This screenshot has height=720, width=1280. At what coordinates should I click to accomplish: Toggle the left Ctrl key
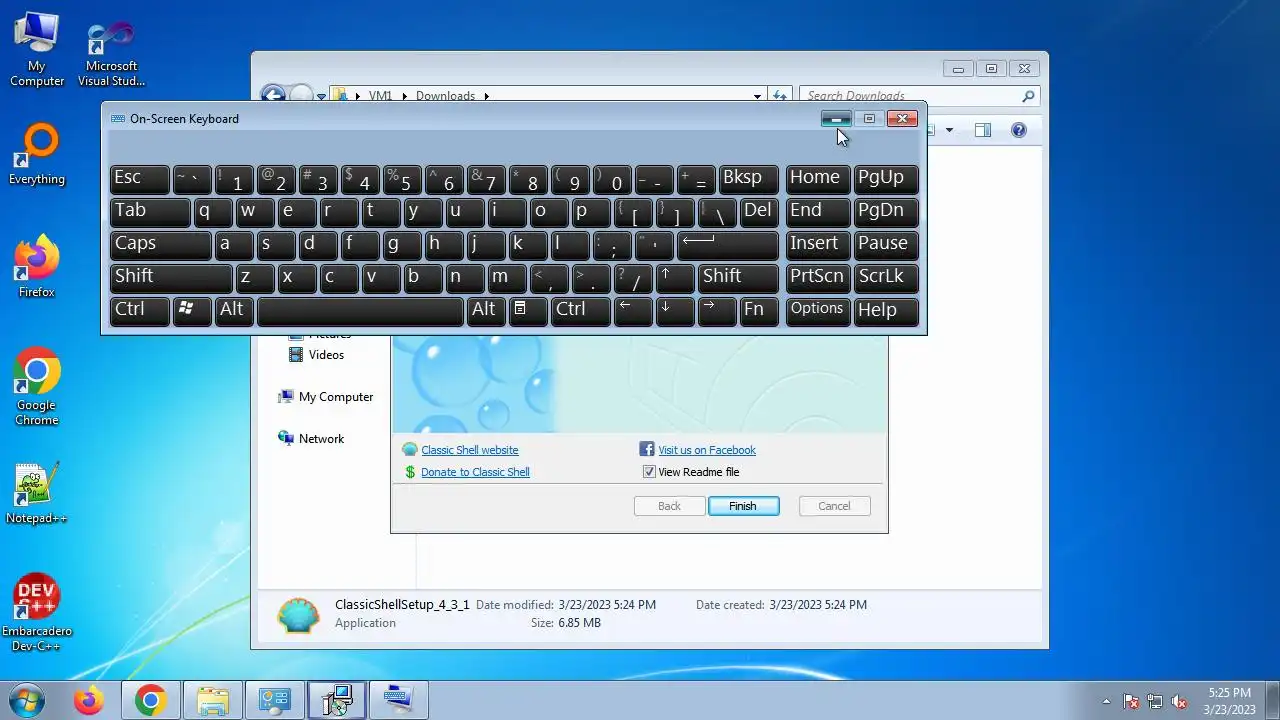[139, 311]
